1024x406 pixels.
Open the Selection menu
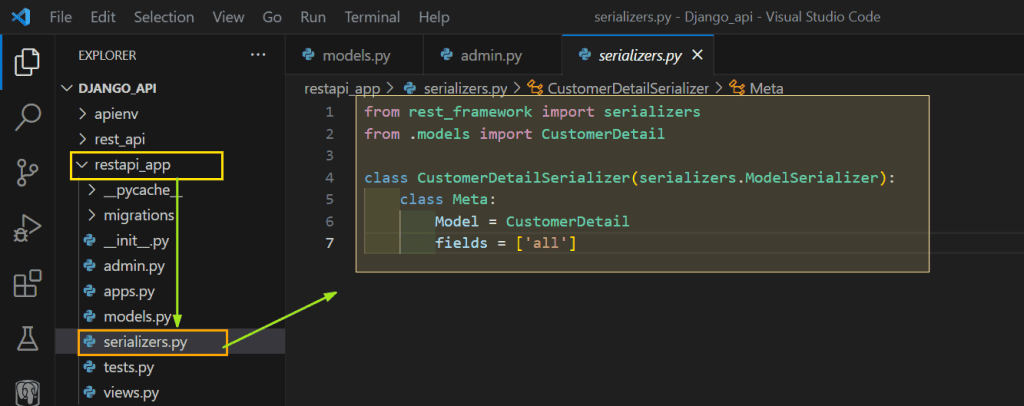click(165, 17)
